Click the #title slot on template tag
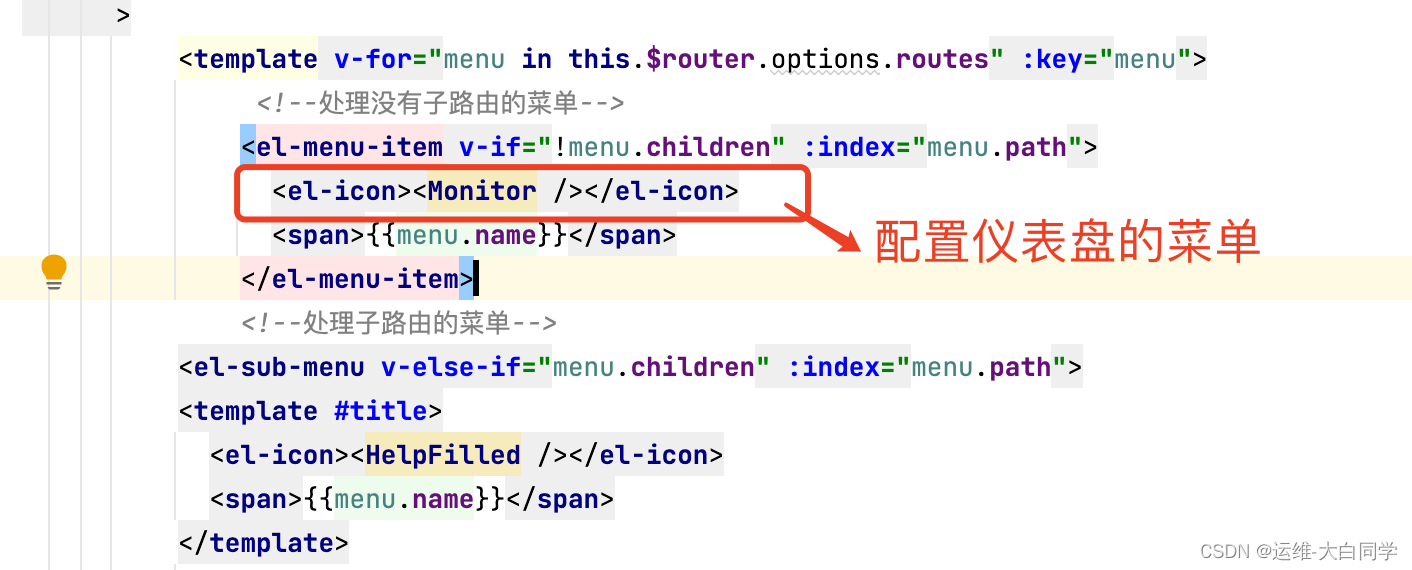This screenshot has width=1412, height=570. pos(380,411)
